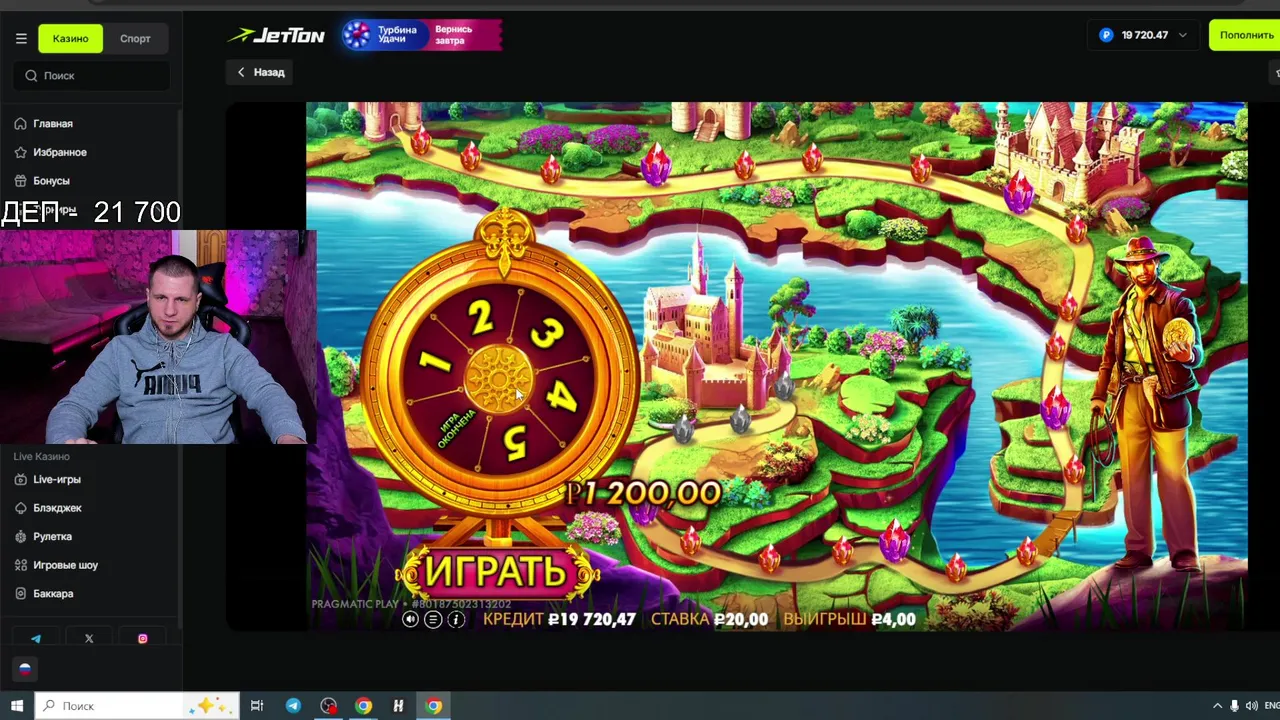Viewport: 1280px width, 720px height.
Task: Click the JetTon logo
Action: click(276, 36)
